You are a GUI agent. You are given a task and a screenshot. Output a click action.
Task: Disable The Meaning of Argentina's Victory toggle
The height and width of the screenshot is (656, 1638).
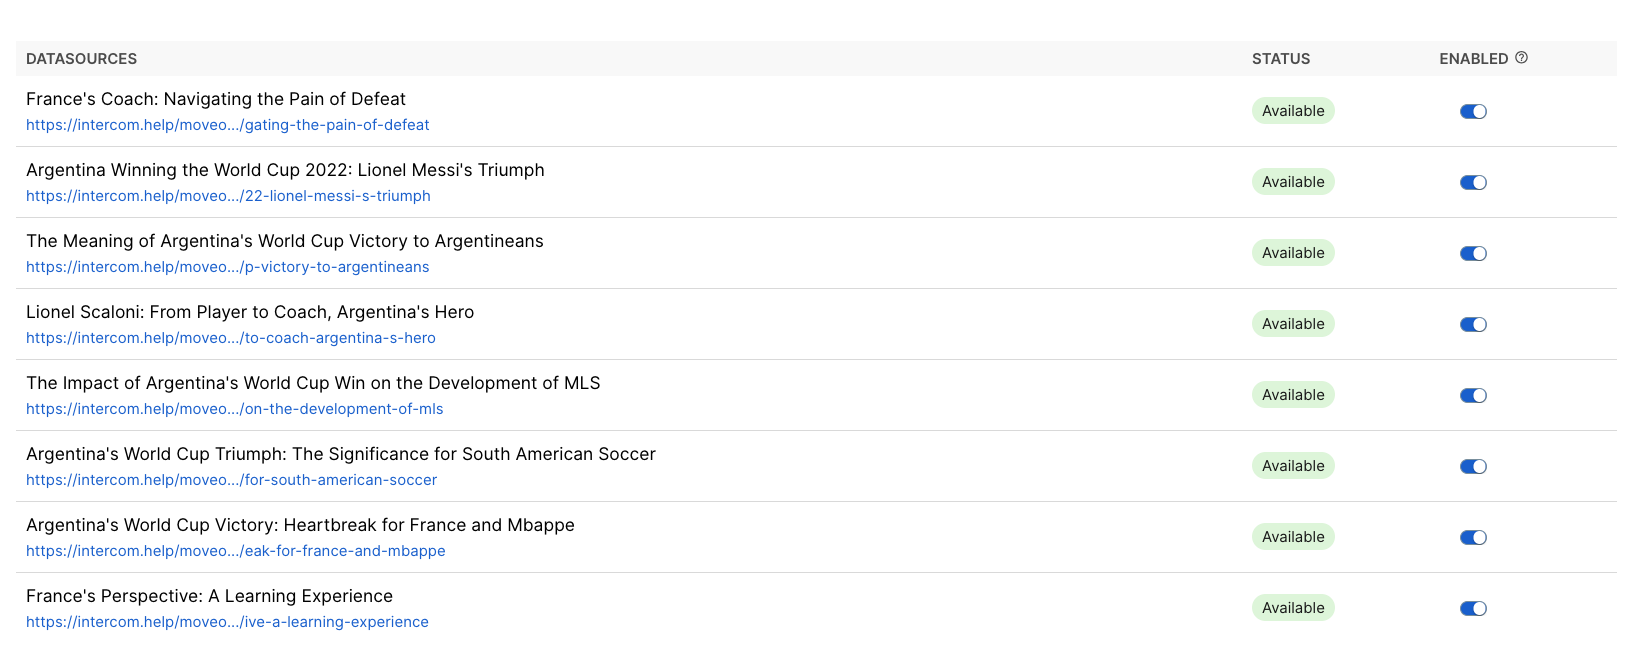click(x=1473, y=254)
